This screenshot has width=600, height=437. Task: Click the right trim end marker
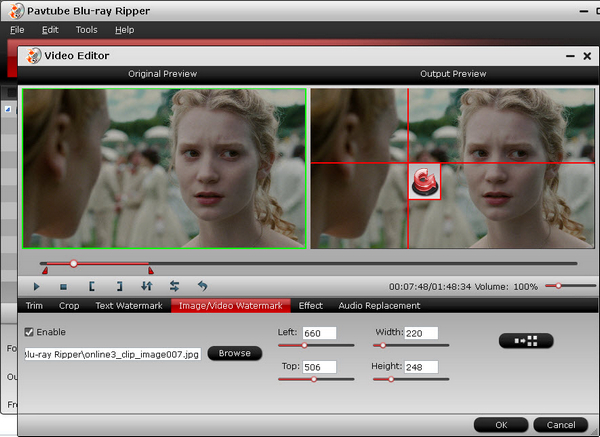[x=151, y=271]
